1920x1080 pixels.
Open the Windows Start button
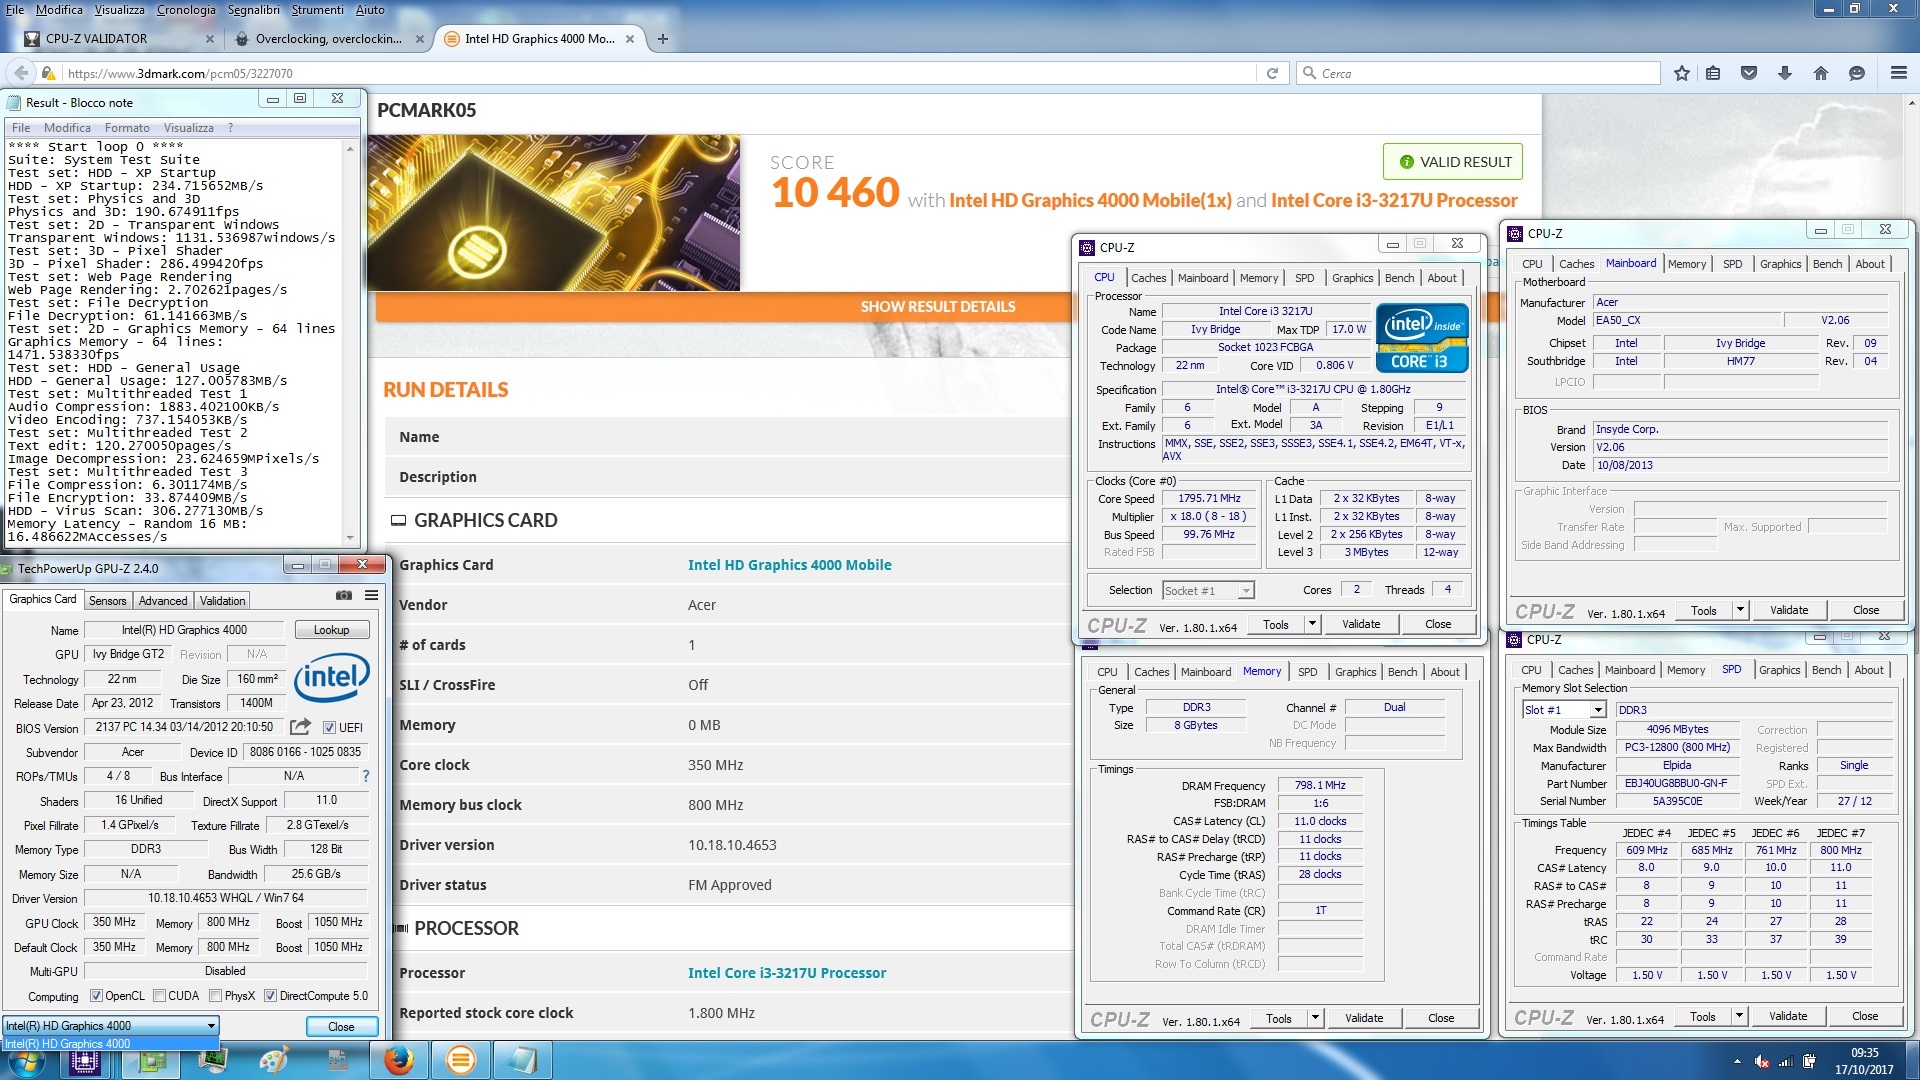pos(25,1061)
